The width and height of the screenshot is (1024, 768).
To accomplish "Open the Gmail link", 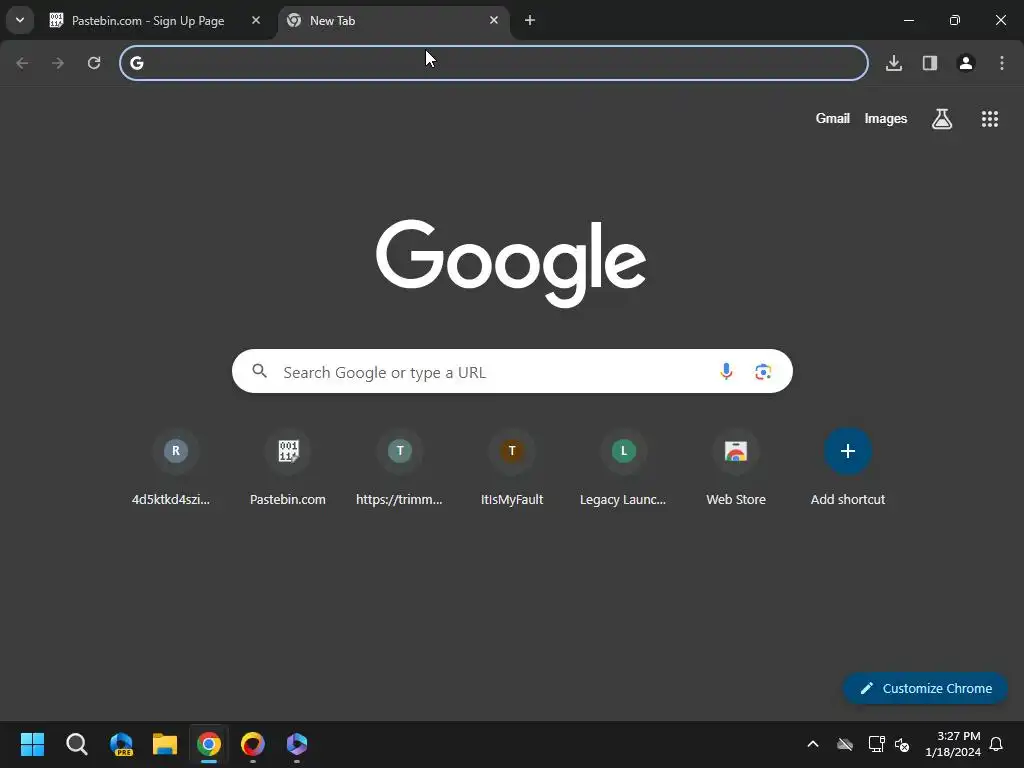I will point(833,118).
